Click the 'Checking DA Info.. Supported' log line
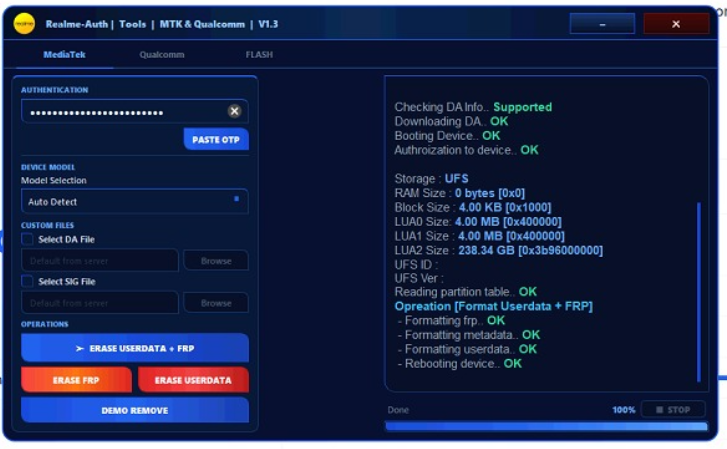 pyautogui.click(x=473, y=107)
